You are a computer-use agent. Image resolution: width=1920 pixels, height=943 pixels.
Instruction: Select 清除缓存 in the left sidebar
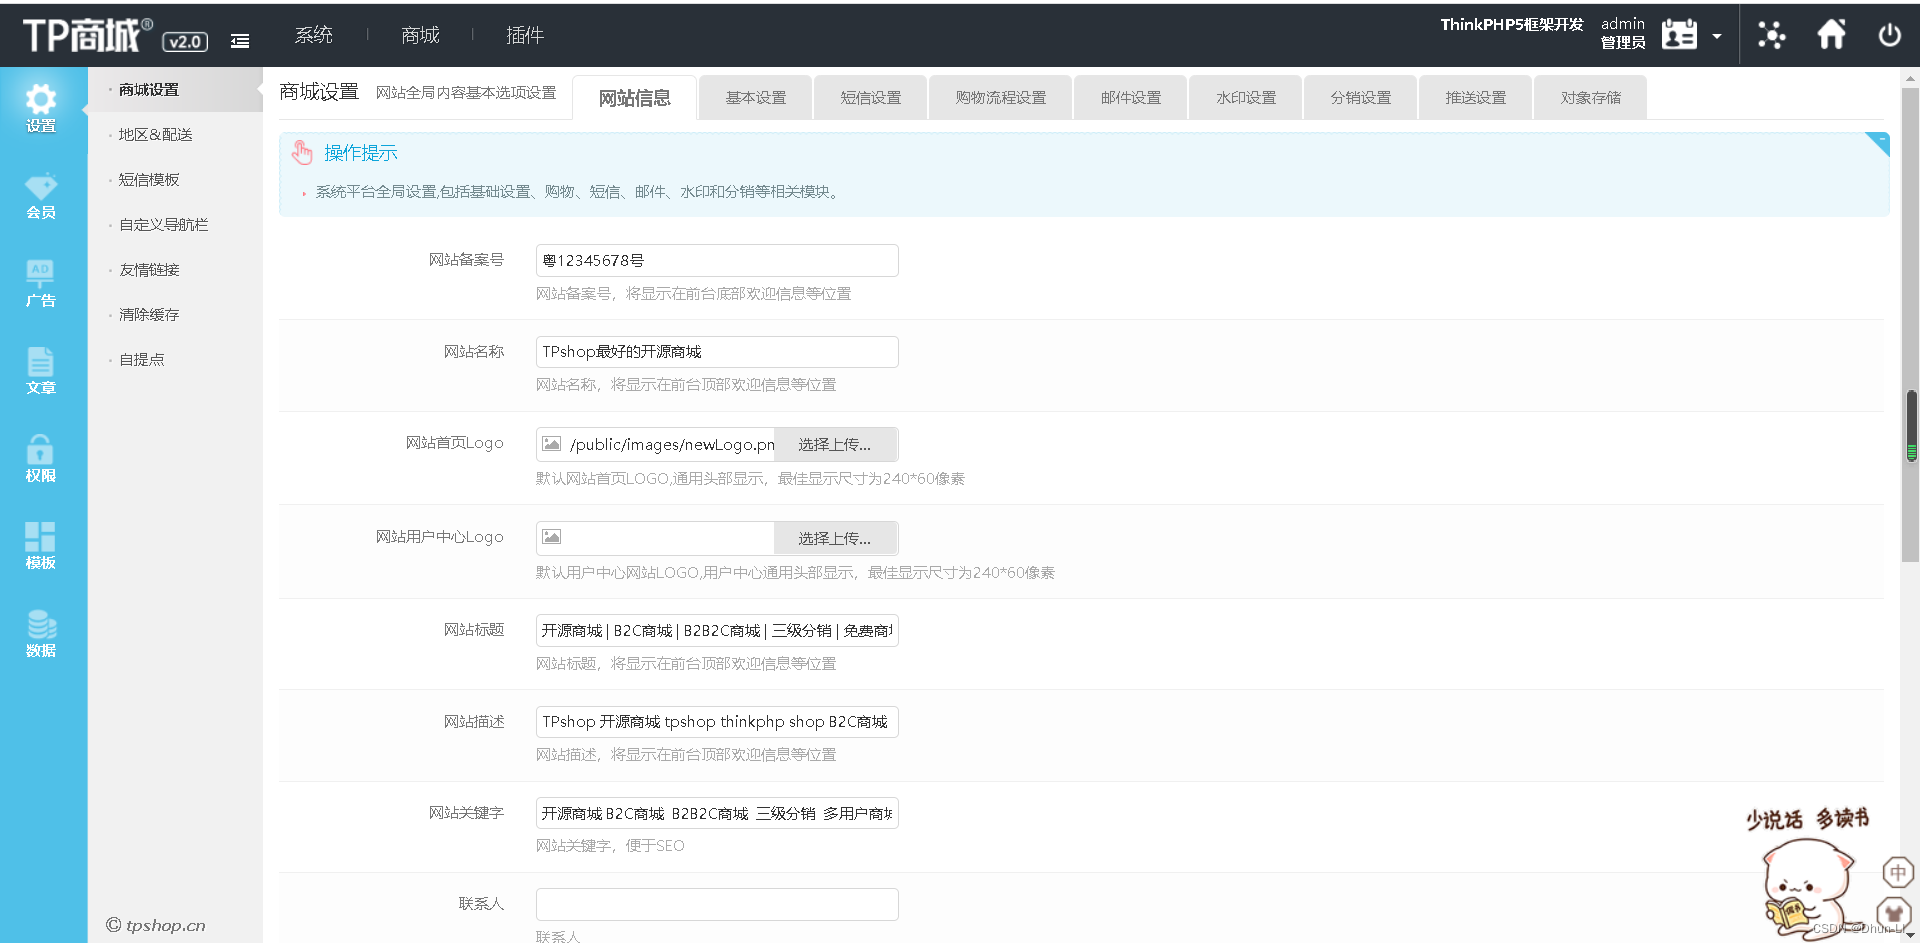tap(150, 314)
